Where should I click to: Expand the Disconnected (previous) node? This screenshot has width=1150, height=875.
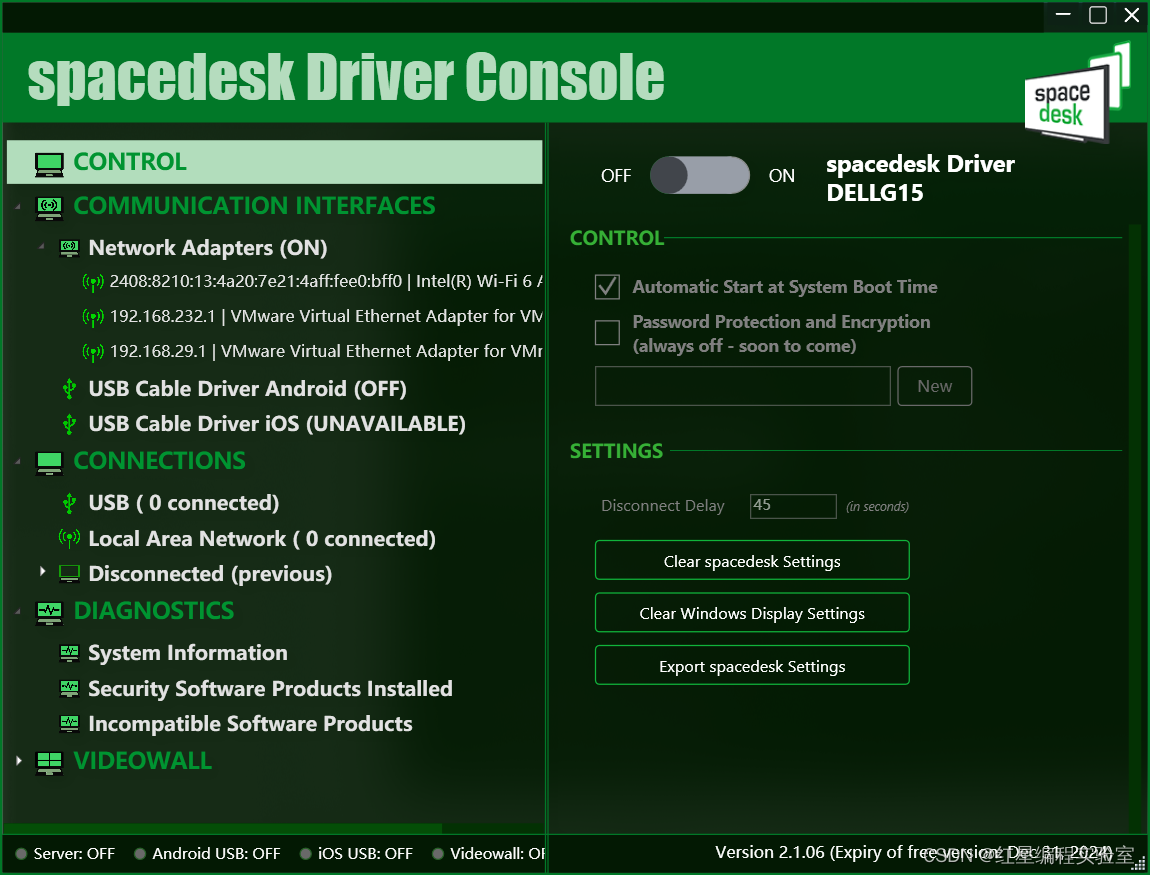coord(43,571)
